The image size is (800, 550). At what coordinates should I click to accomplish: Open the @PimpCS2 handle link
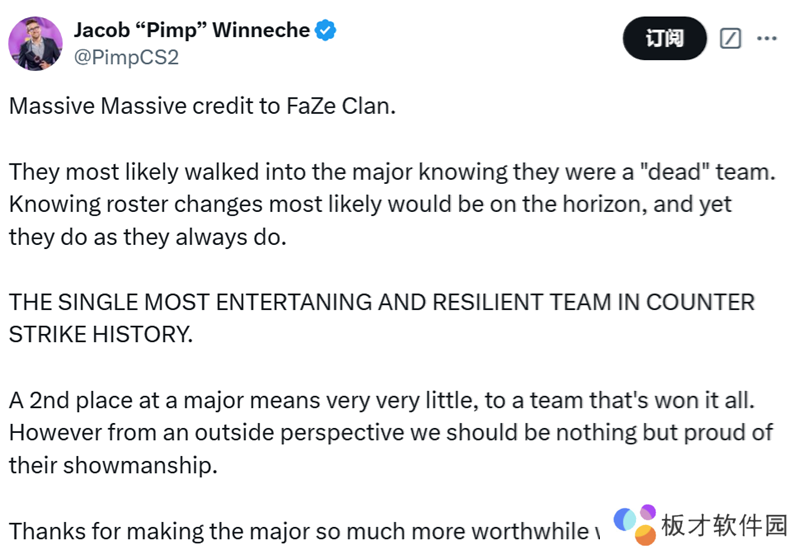(126, 57)
